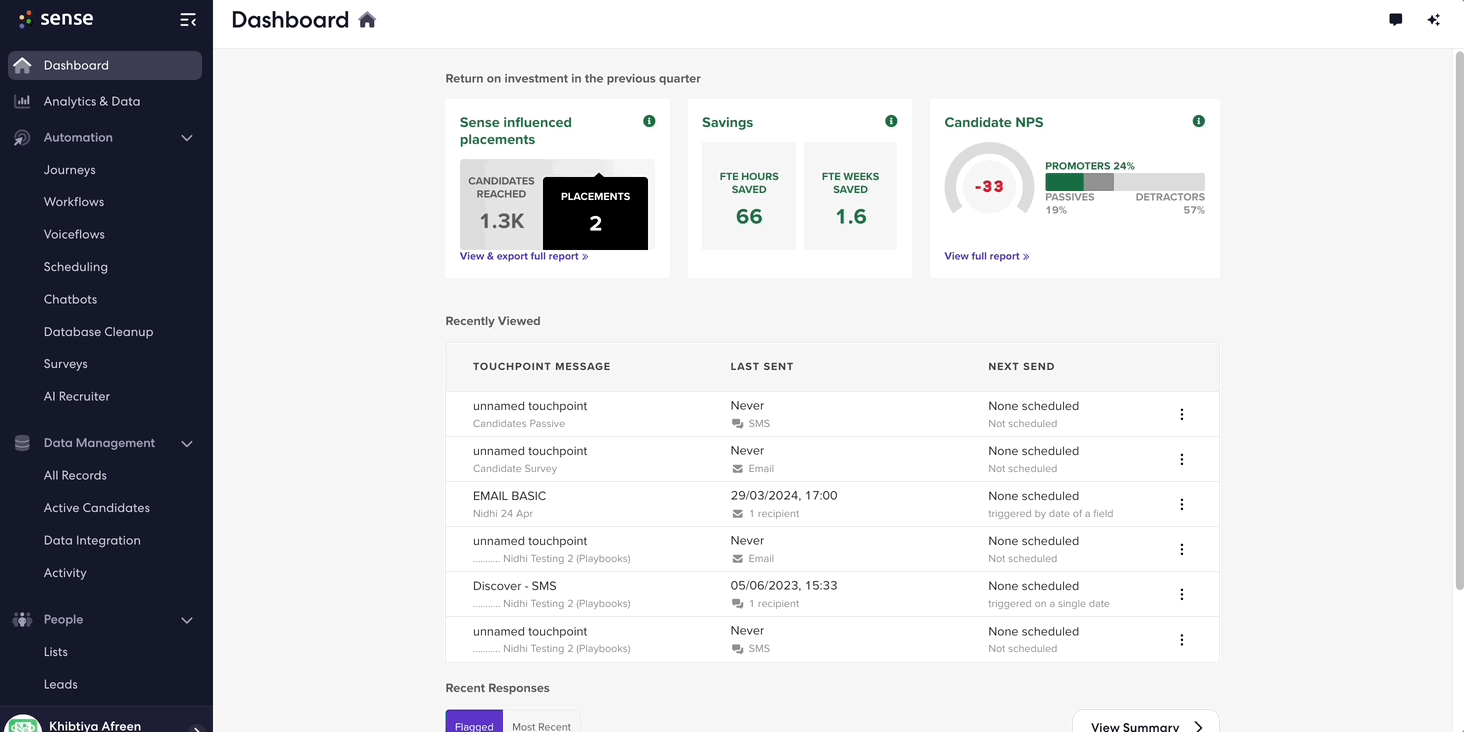Viewport: 1464px width, 732px height.
Task: Switch to the Most Recent tab
Action: 541,723
